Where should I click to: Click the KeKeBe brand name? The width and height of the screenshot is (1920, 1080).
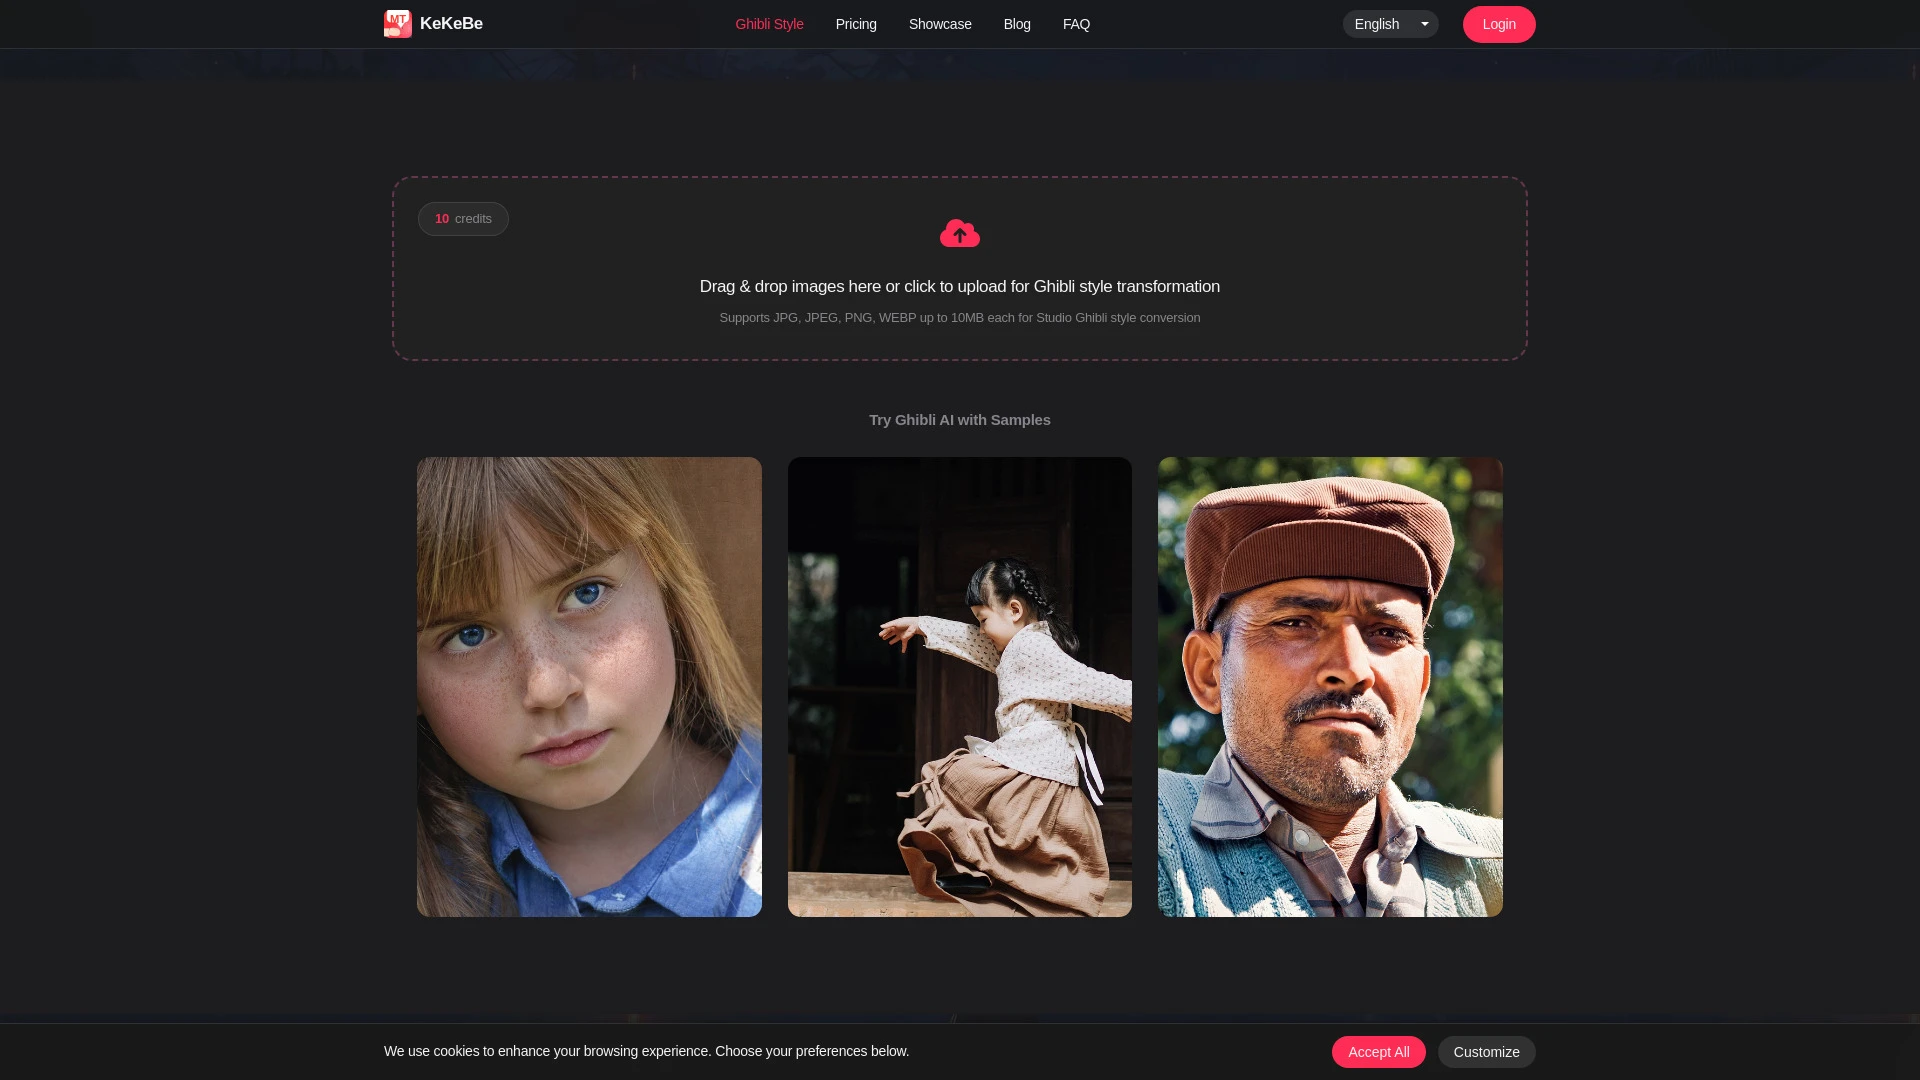[x=451, y=24]
